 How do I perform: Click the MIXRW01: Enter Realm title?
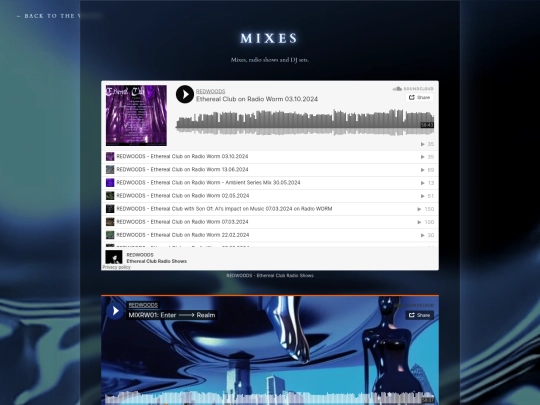coord(172,315)
